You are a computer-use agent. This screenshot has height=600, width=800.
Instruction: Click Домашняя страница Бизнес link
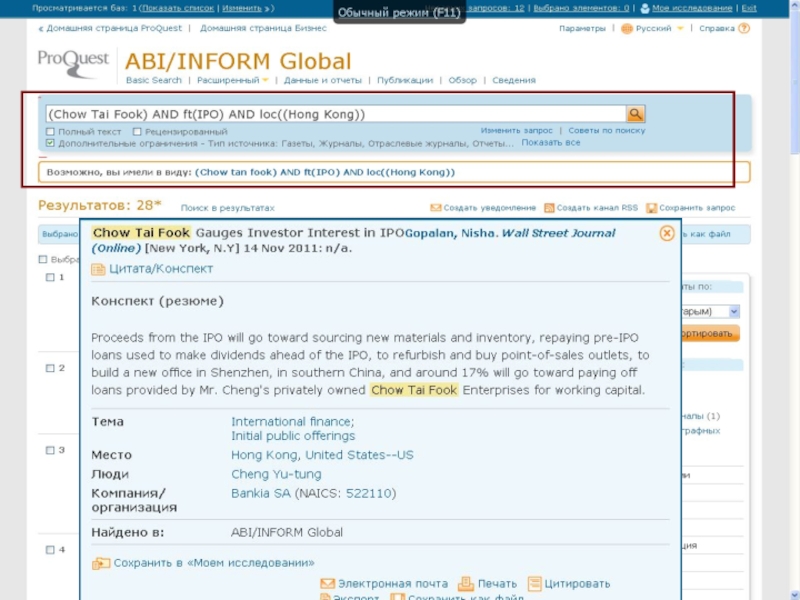[x=263, y=28]
